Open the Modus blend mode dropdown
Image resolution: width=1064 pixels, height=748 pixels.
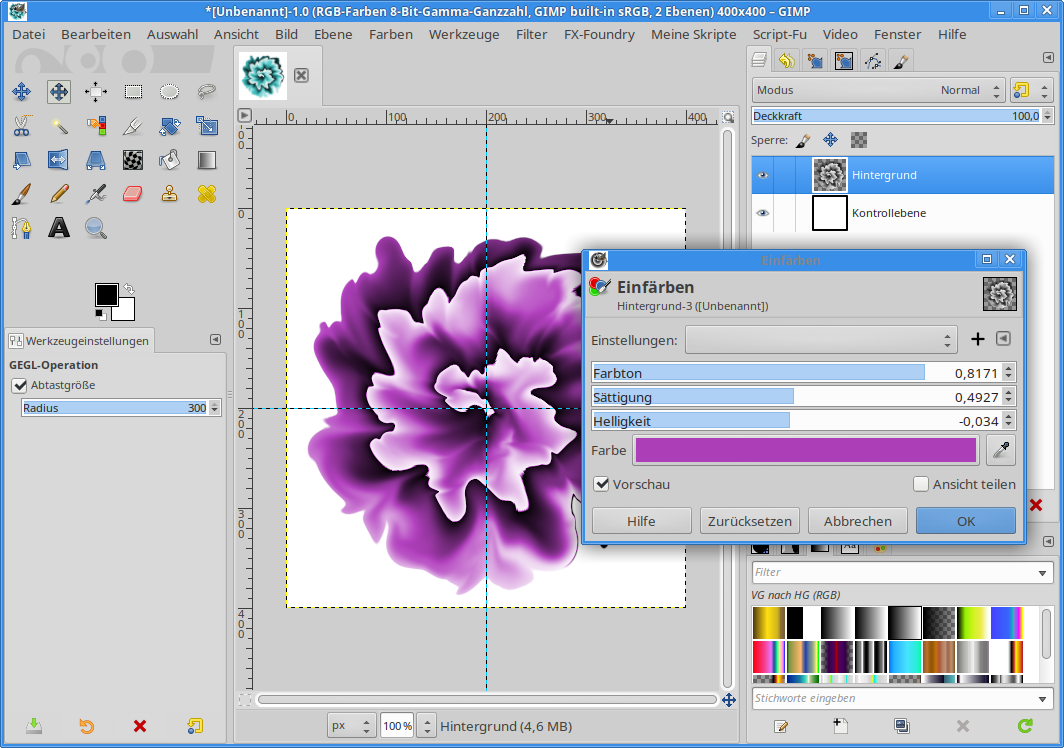point(878,90)
